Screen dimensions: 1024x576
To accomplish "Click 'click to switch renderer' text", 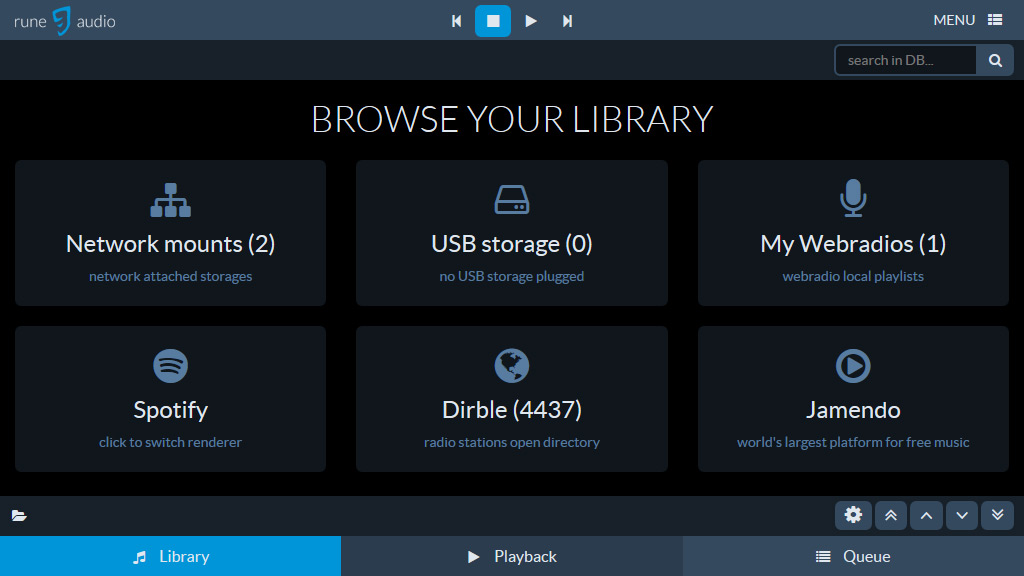I will coord(170,442).
